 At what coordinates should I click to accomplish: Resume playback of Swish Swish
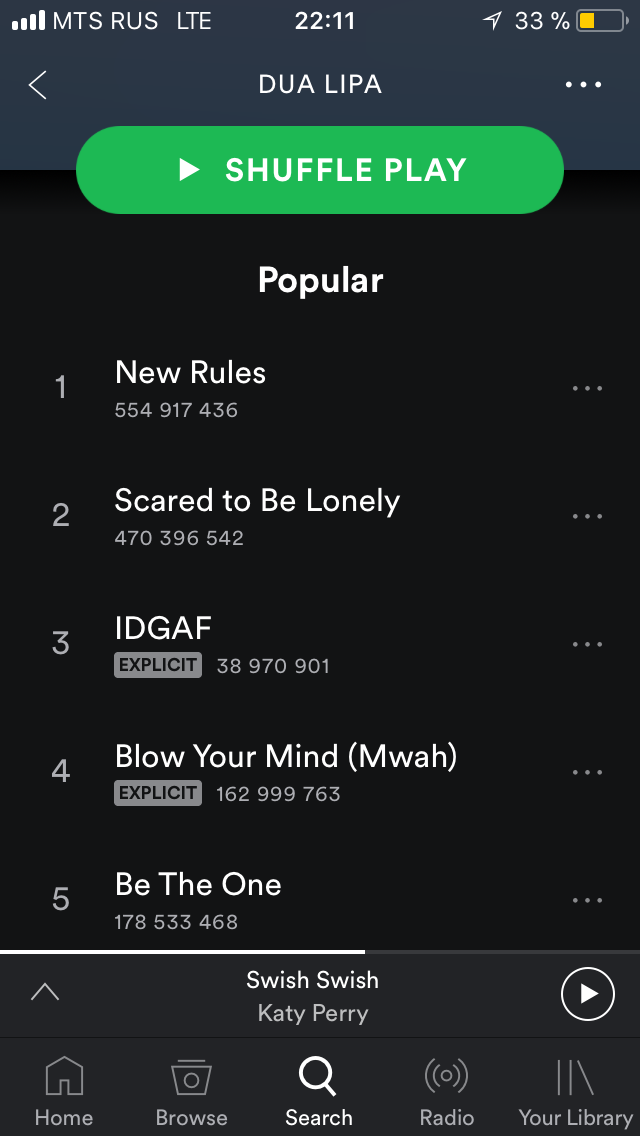point(587,993)
